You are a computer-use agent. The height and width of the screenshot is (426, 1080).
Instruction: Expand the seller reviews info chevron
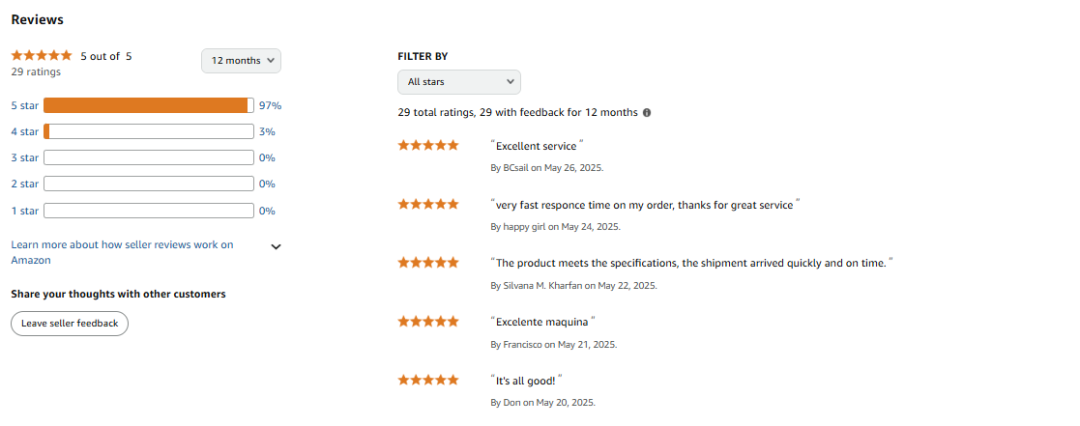[276, 247]
